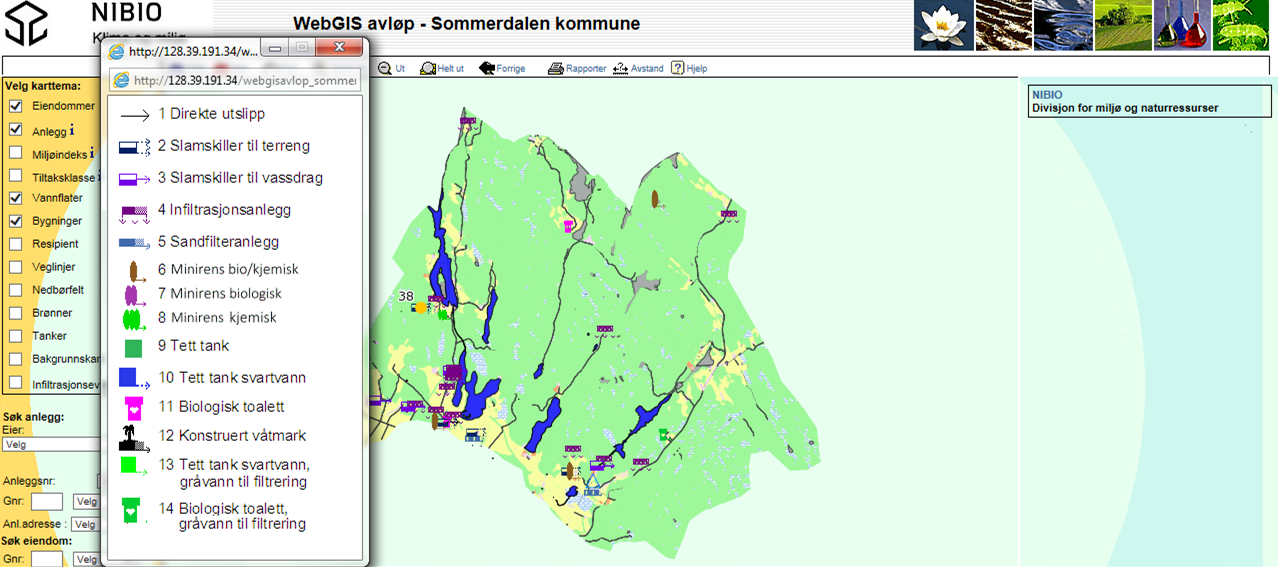Click the Gnr input under Søk anlegg

point(47,502)
